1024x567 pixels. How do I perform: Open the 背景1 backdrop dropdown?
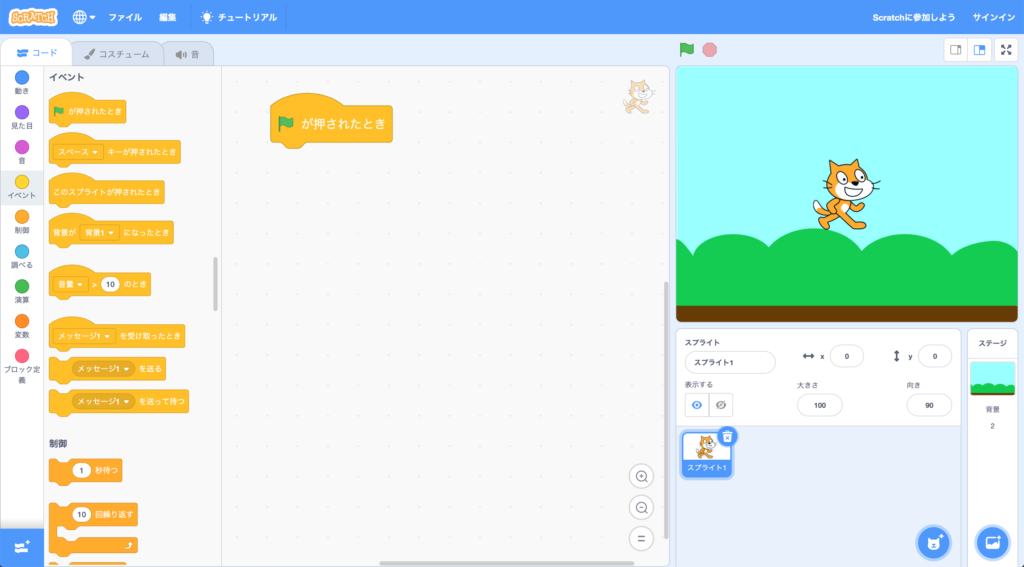tap(99, 233)
